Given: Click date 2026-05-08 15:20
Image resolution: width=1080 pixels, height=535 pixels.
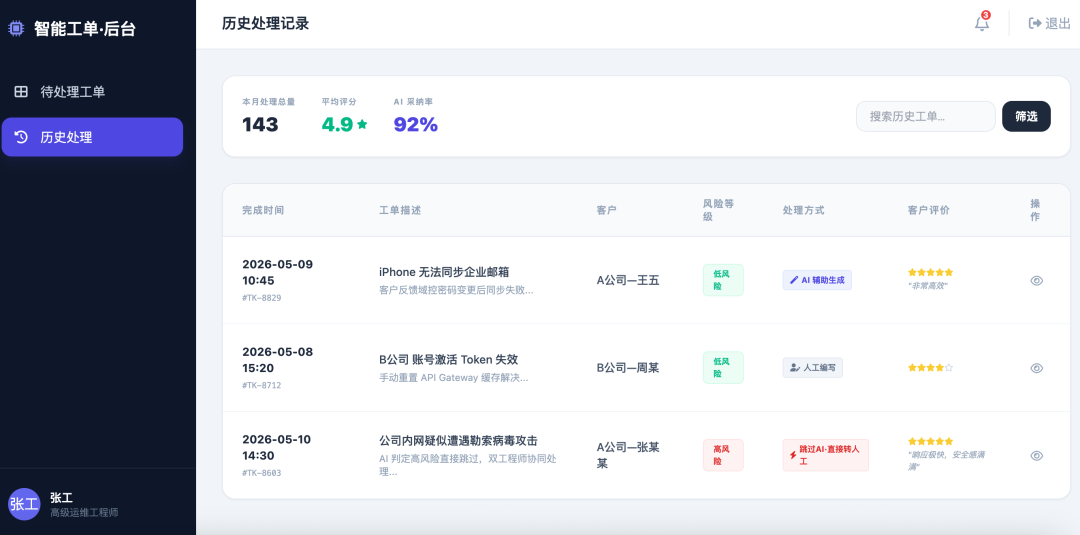Looking at the screenshot, I should pyautogui.click(x=277, y=359).
